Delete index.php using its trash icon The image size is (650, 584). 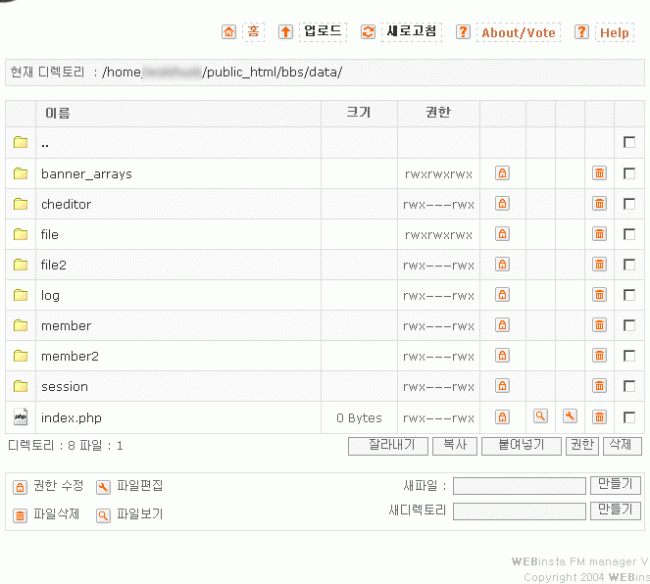click(x=599, y=417)
